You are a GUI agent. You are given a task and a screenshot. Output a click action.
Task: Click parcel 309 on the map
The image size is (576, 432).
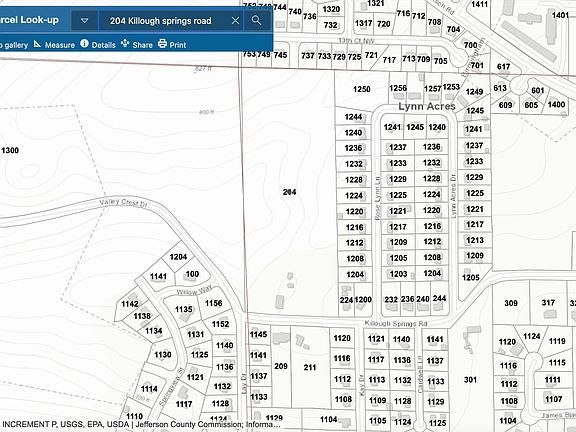coord(511,303)
